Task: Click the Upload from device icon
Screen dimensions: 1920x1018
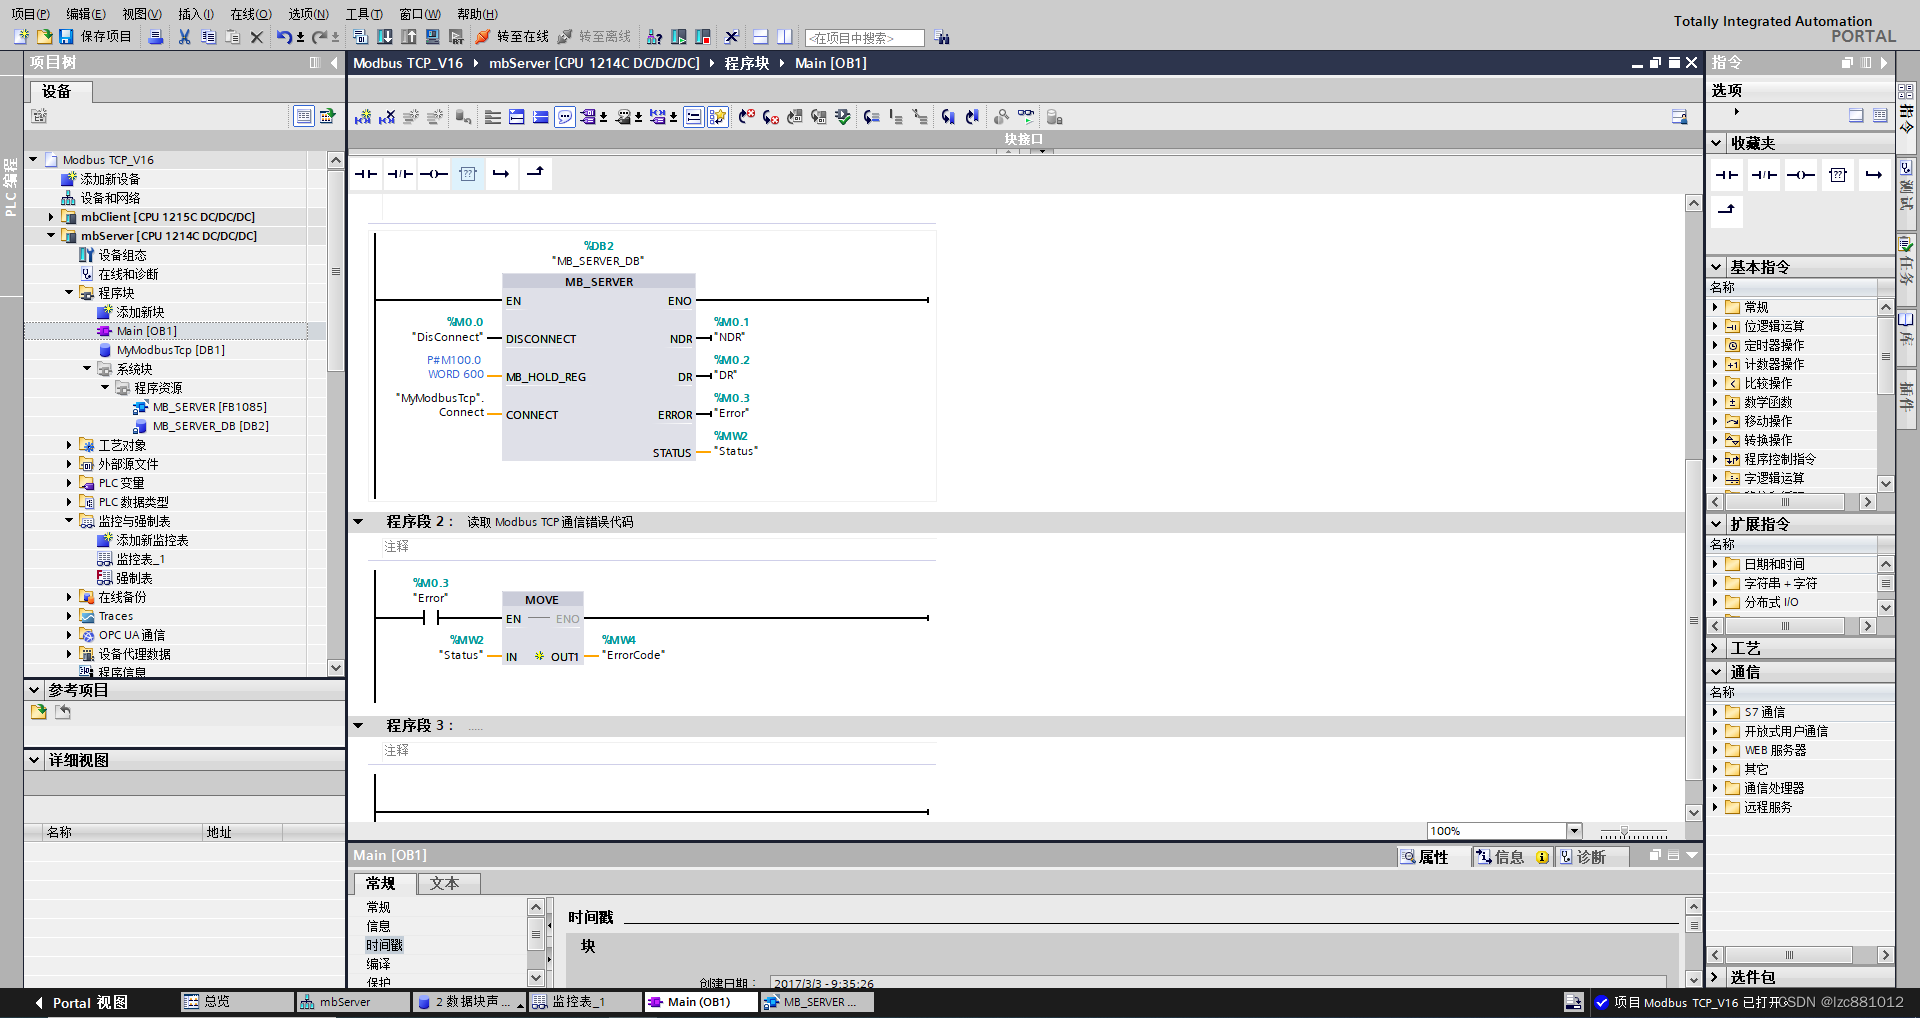Action: [x=408, y=37]
